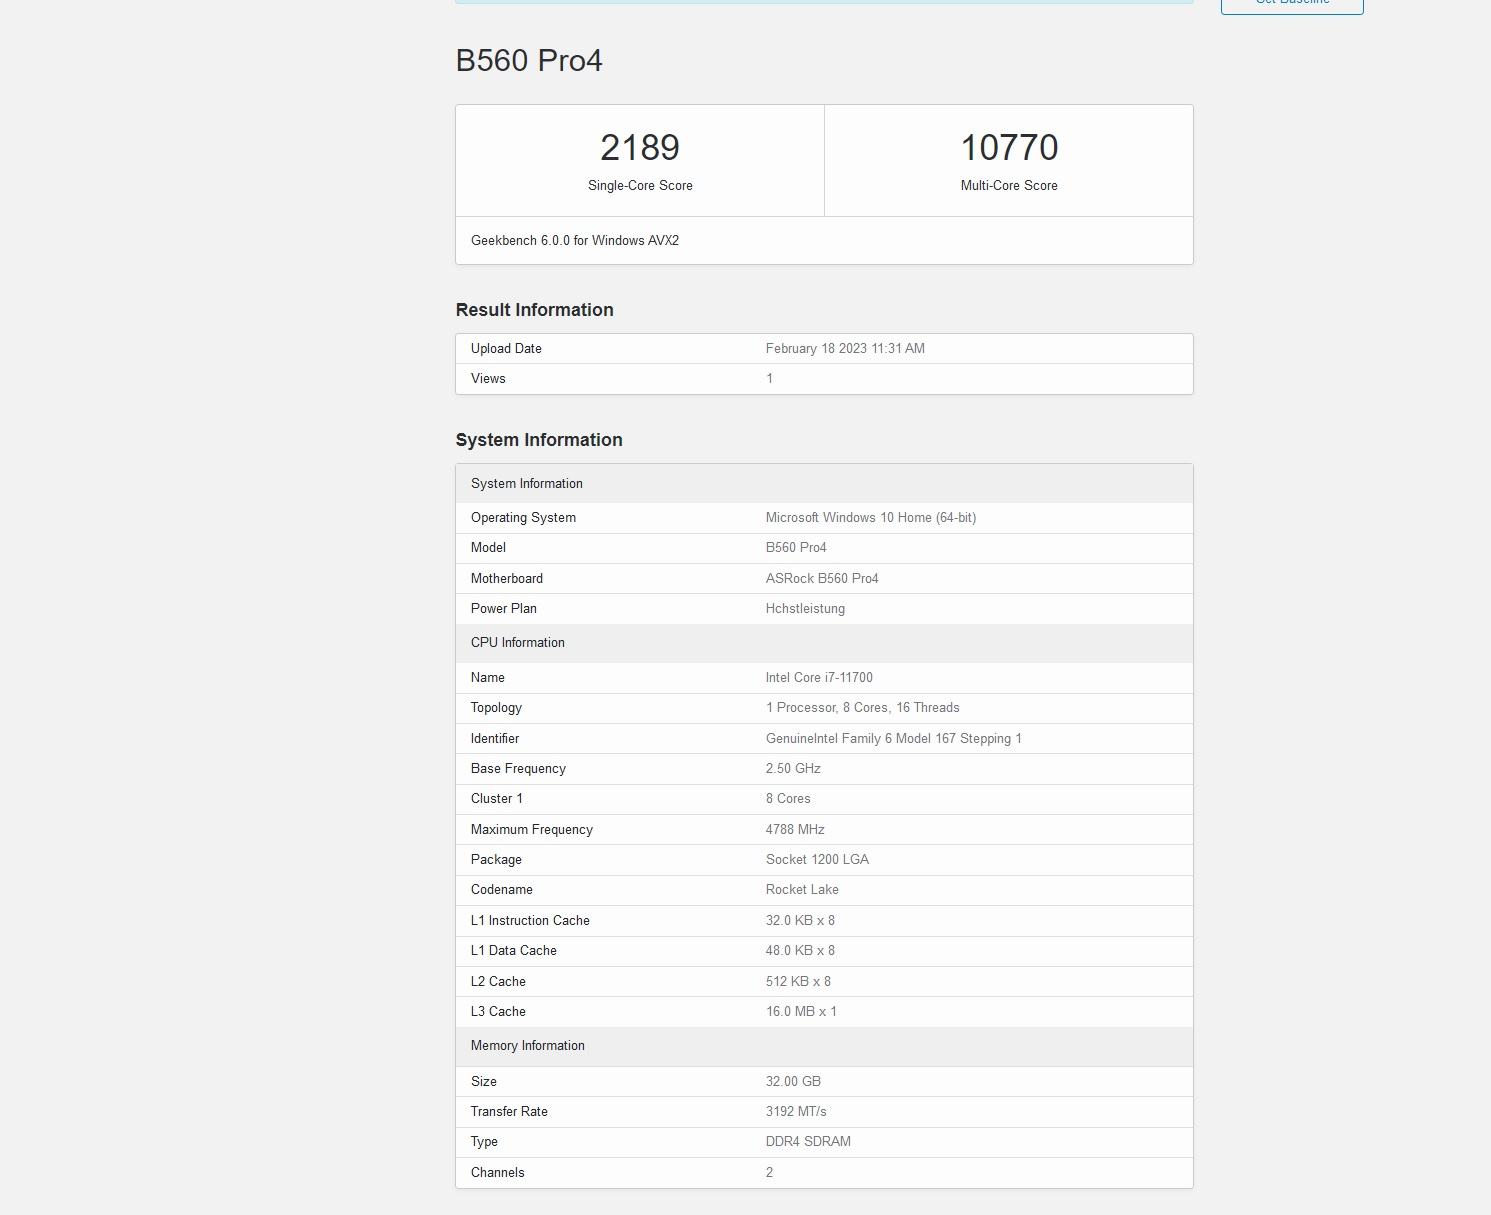Click the memory Type value DDR4 SDRAM
The width and height of the screenshot is (1491, 1215).
coord(808,1142)
